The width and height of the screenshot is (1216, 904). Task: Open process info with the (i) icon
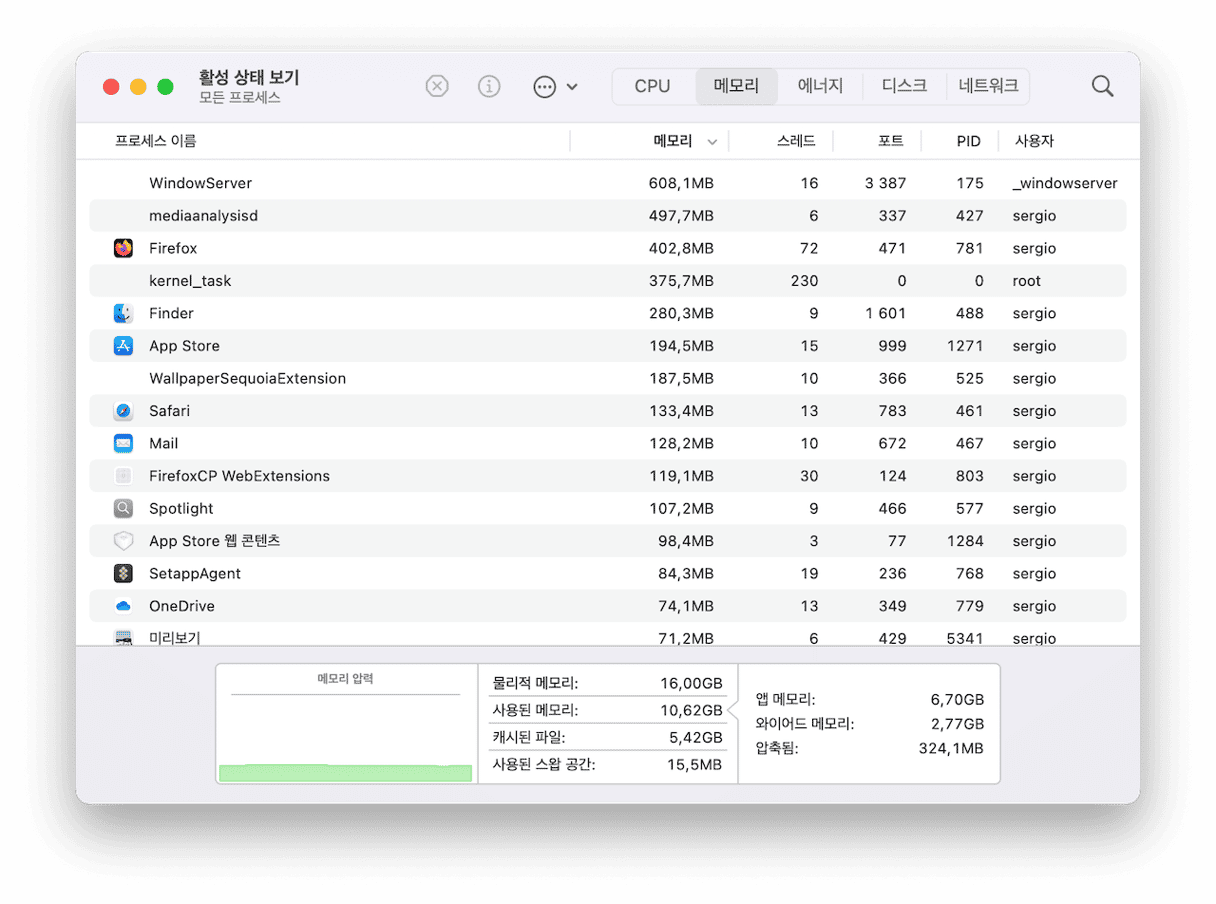tap(489, 86)
